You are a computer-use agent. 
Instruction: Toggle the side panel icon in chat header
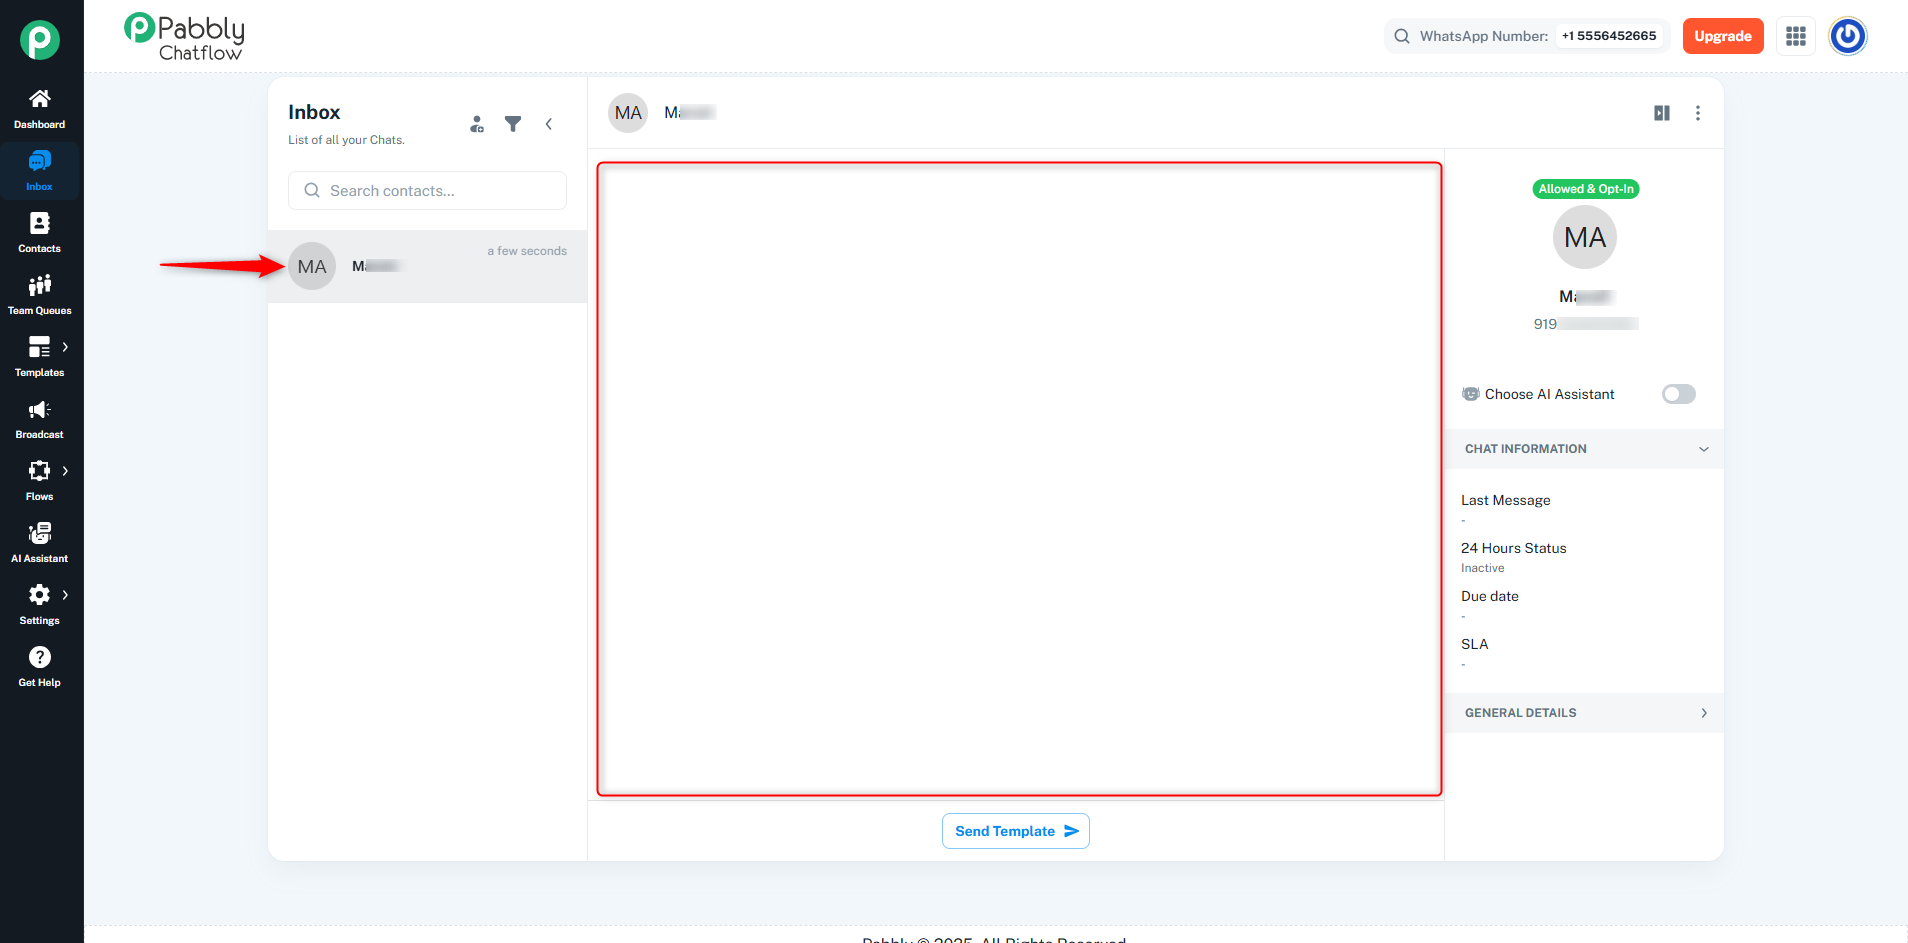click(1662, 113)
